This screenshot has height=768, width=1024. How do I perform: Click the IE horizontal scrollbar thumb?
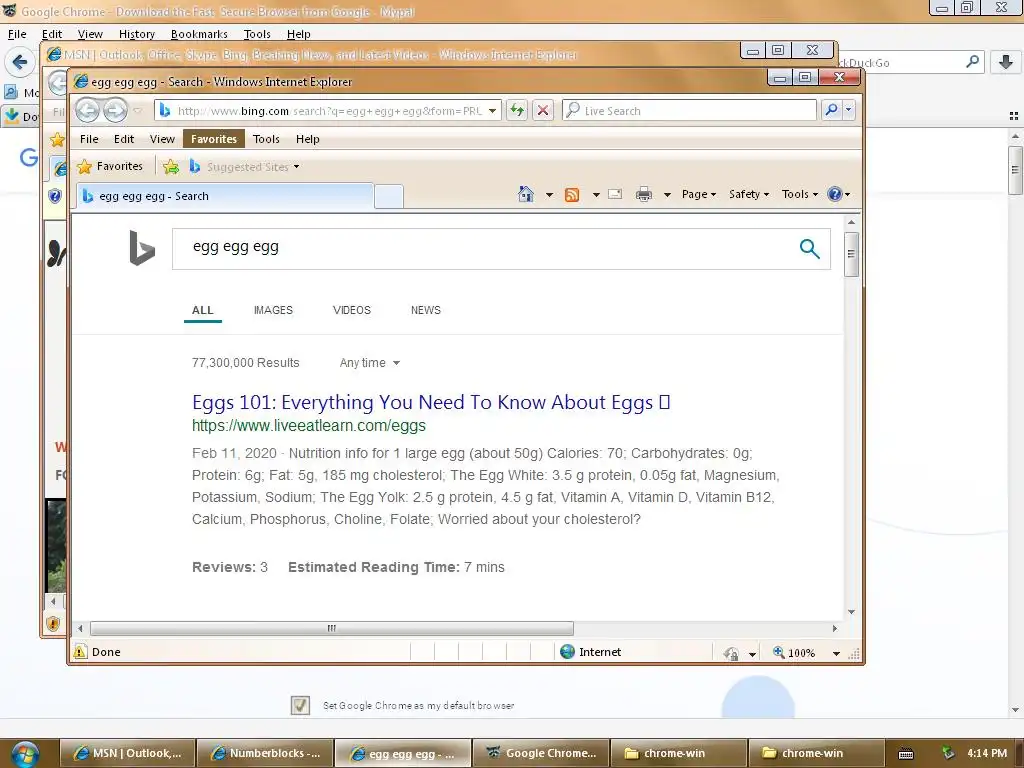click(x=332, y=628)
